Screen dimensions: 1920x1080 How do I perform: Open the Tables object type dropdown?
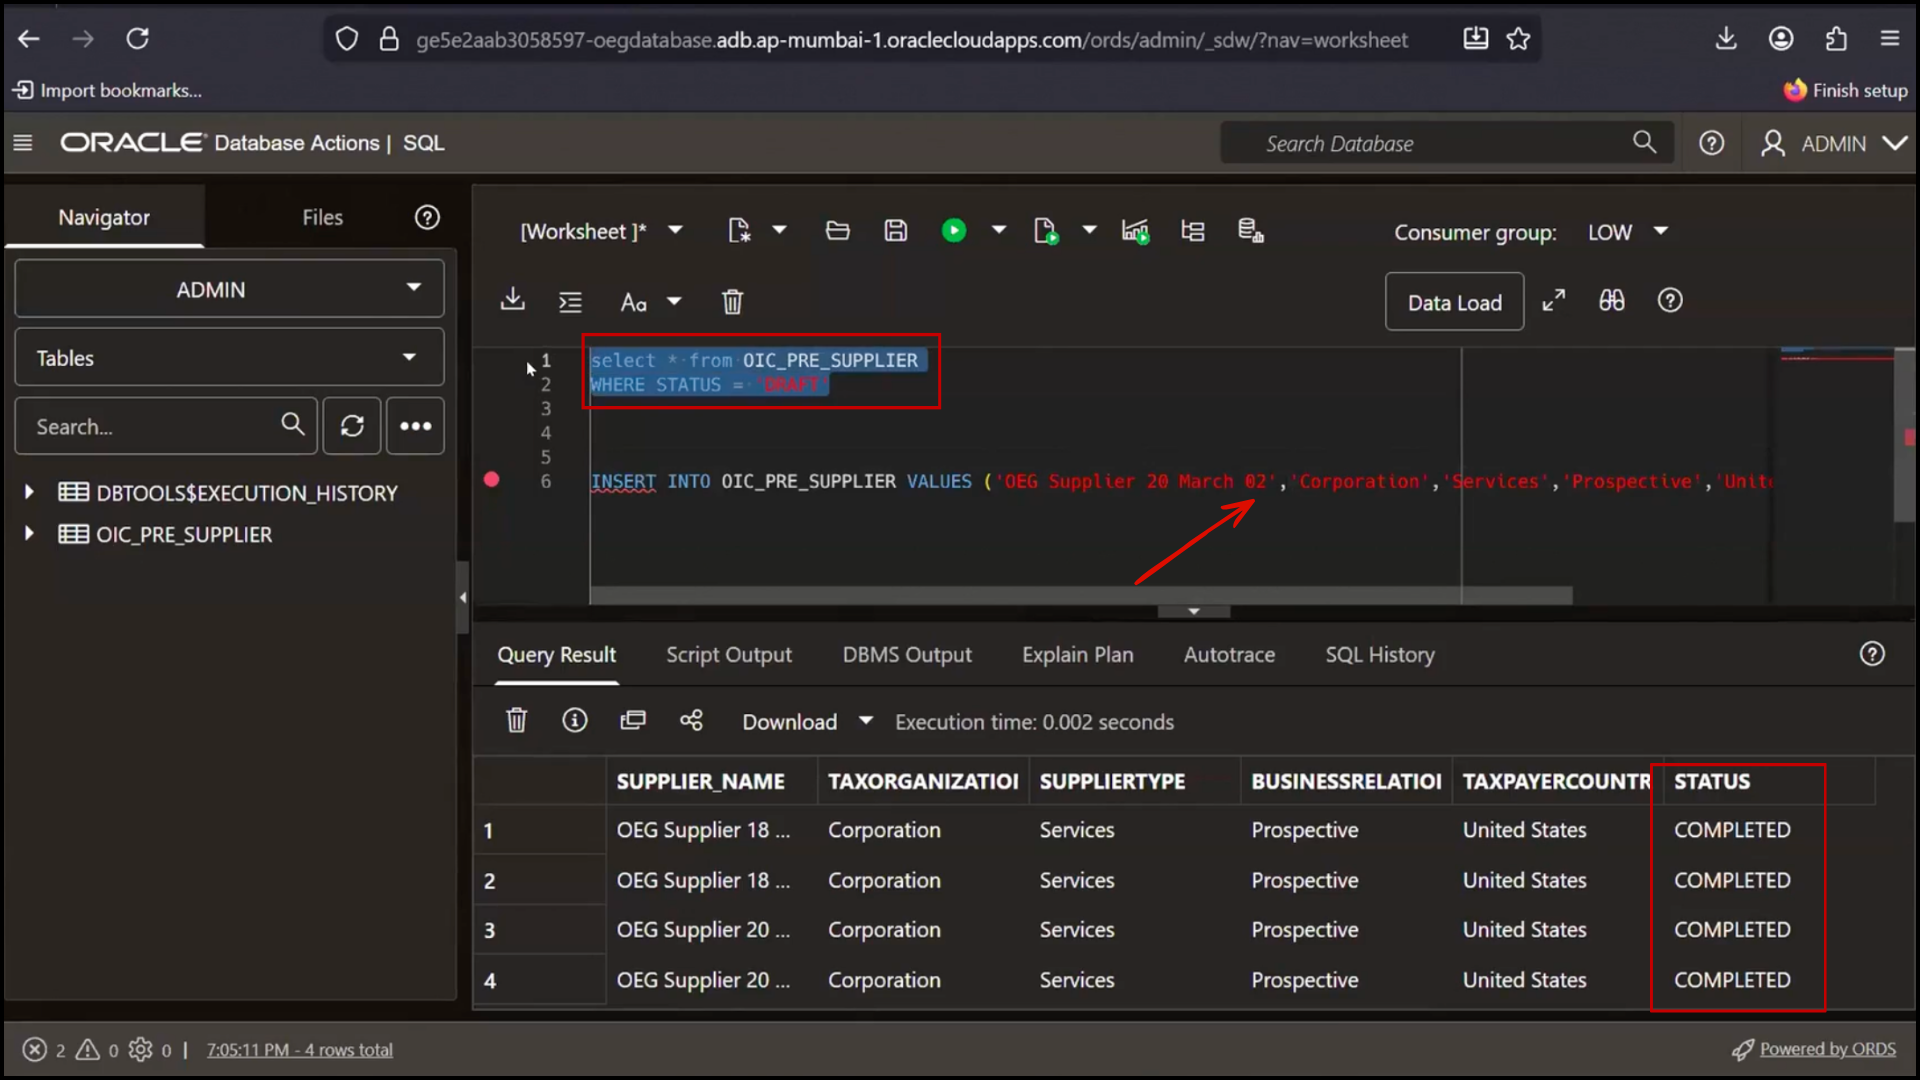229,357
